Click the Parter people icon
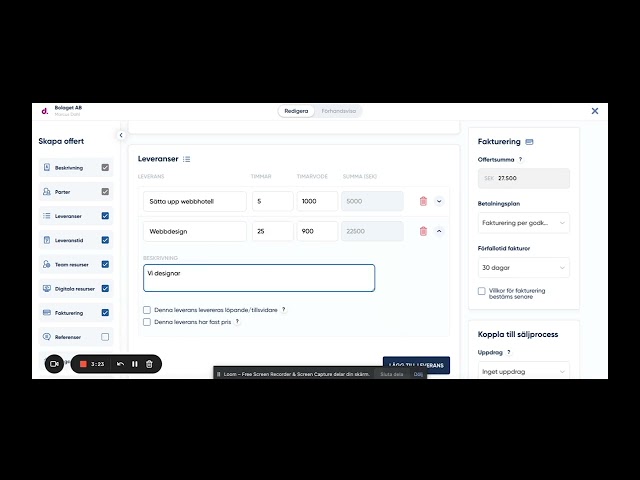640x480 pixels. click(x=47, y=191)
